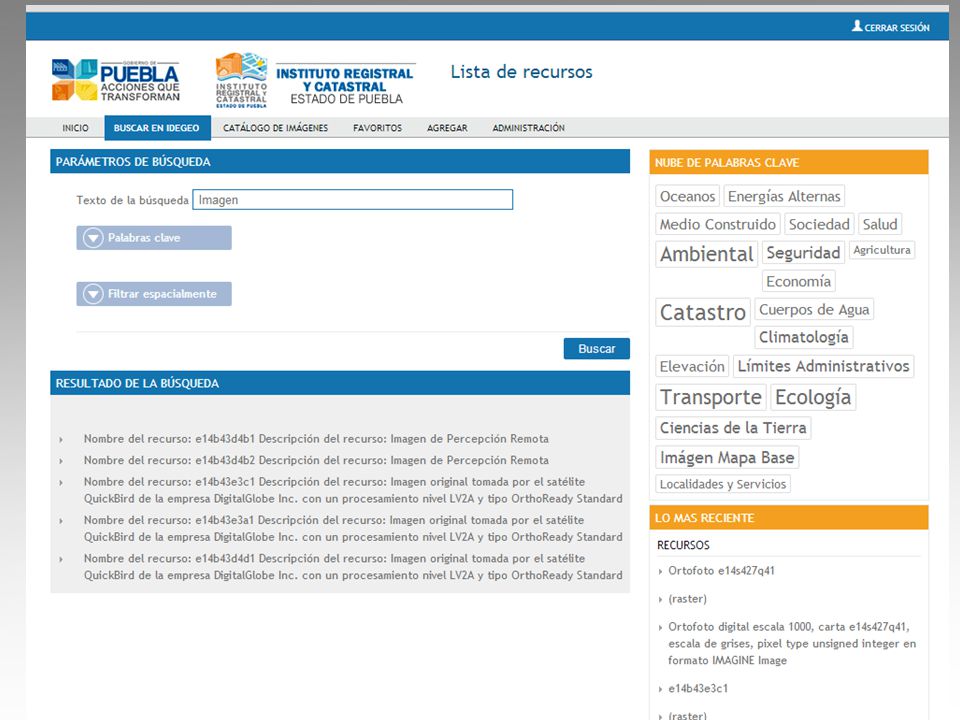This screenshot has height=720, width=960.
Task: Select the Buscar en IDEGEO tab
Action: click(157, 128)
